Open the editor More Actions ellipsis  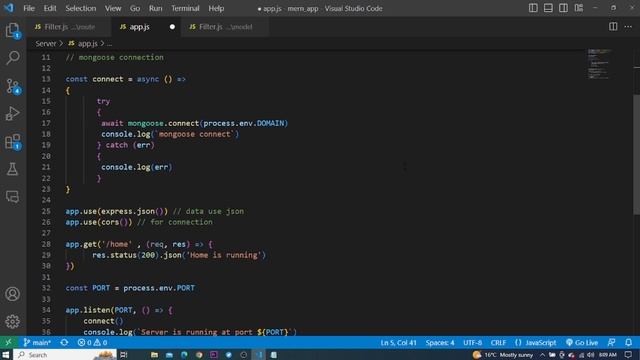click(x=628, y=27)
